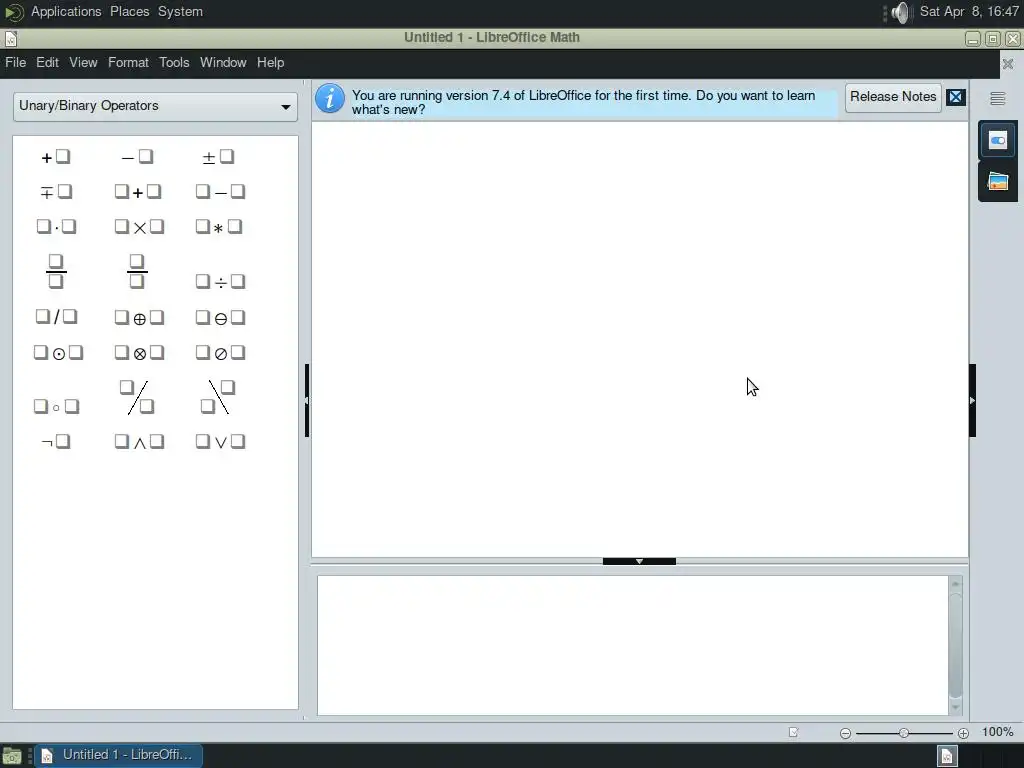Insert the small circle concatenate operator
The width and height of the screenshot is (1024, 768).
click(56, 407)
